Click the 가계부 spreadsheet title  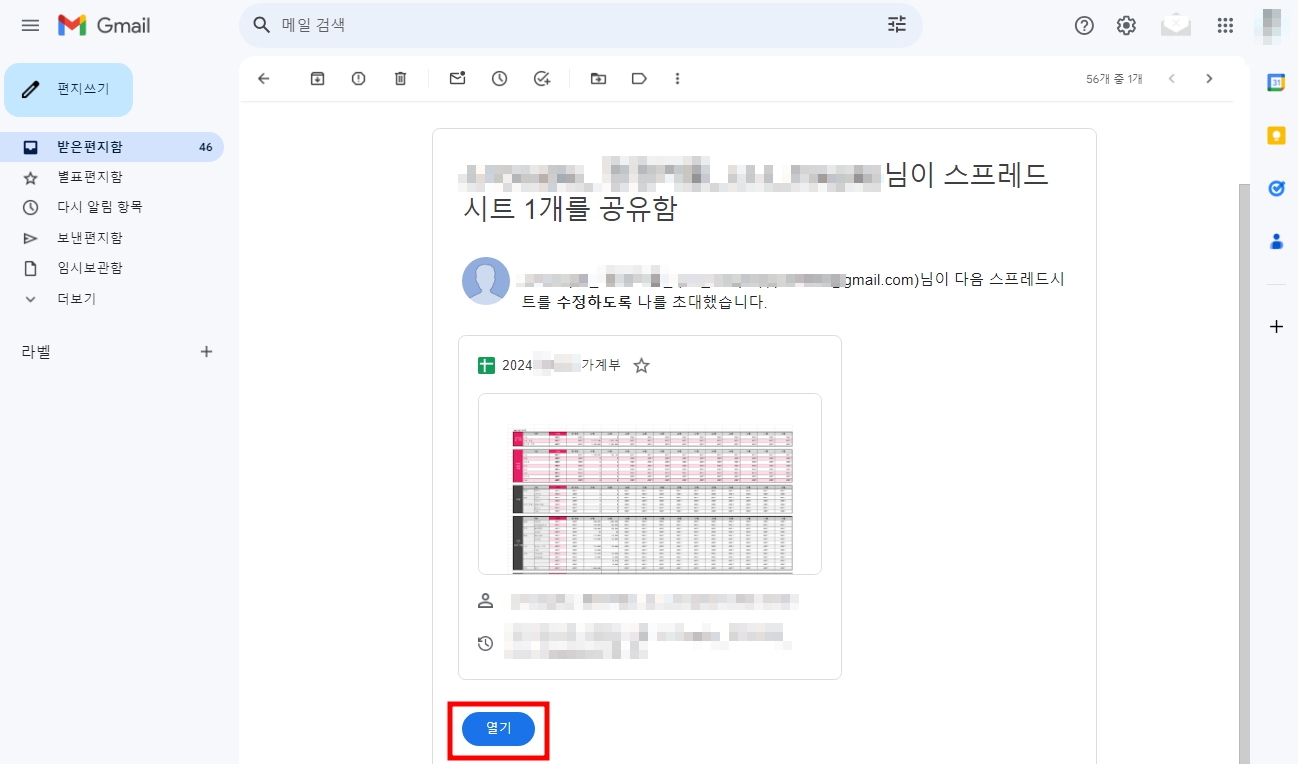(x=561, y=365)
